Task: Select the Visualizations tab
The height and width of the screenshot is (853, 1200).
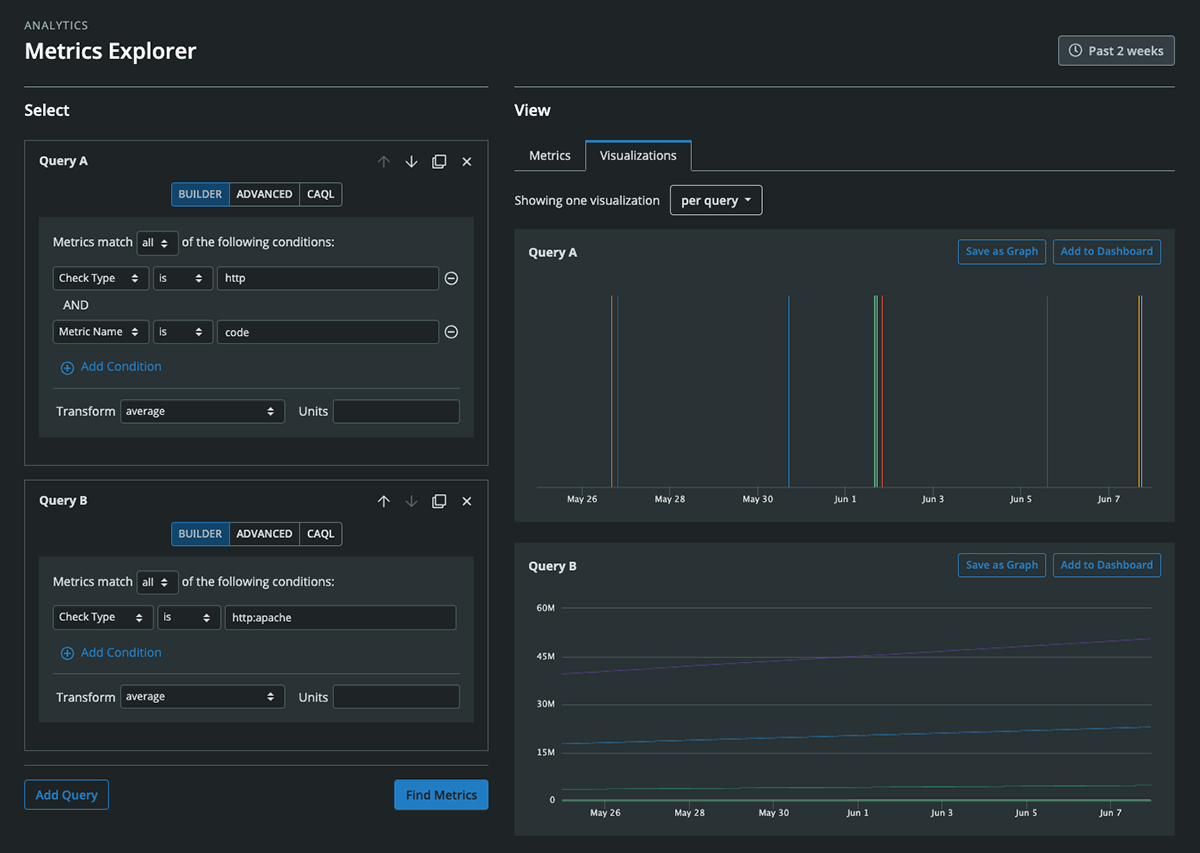Action: 638,155
